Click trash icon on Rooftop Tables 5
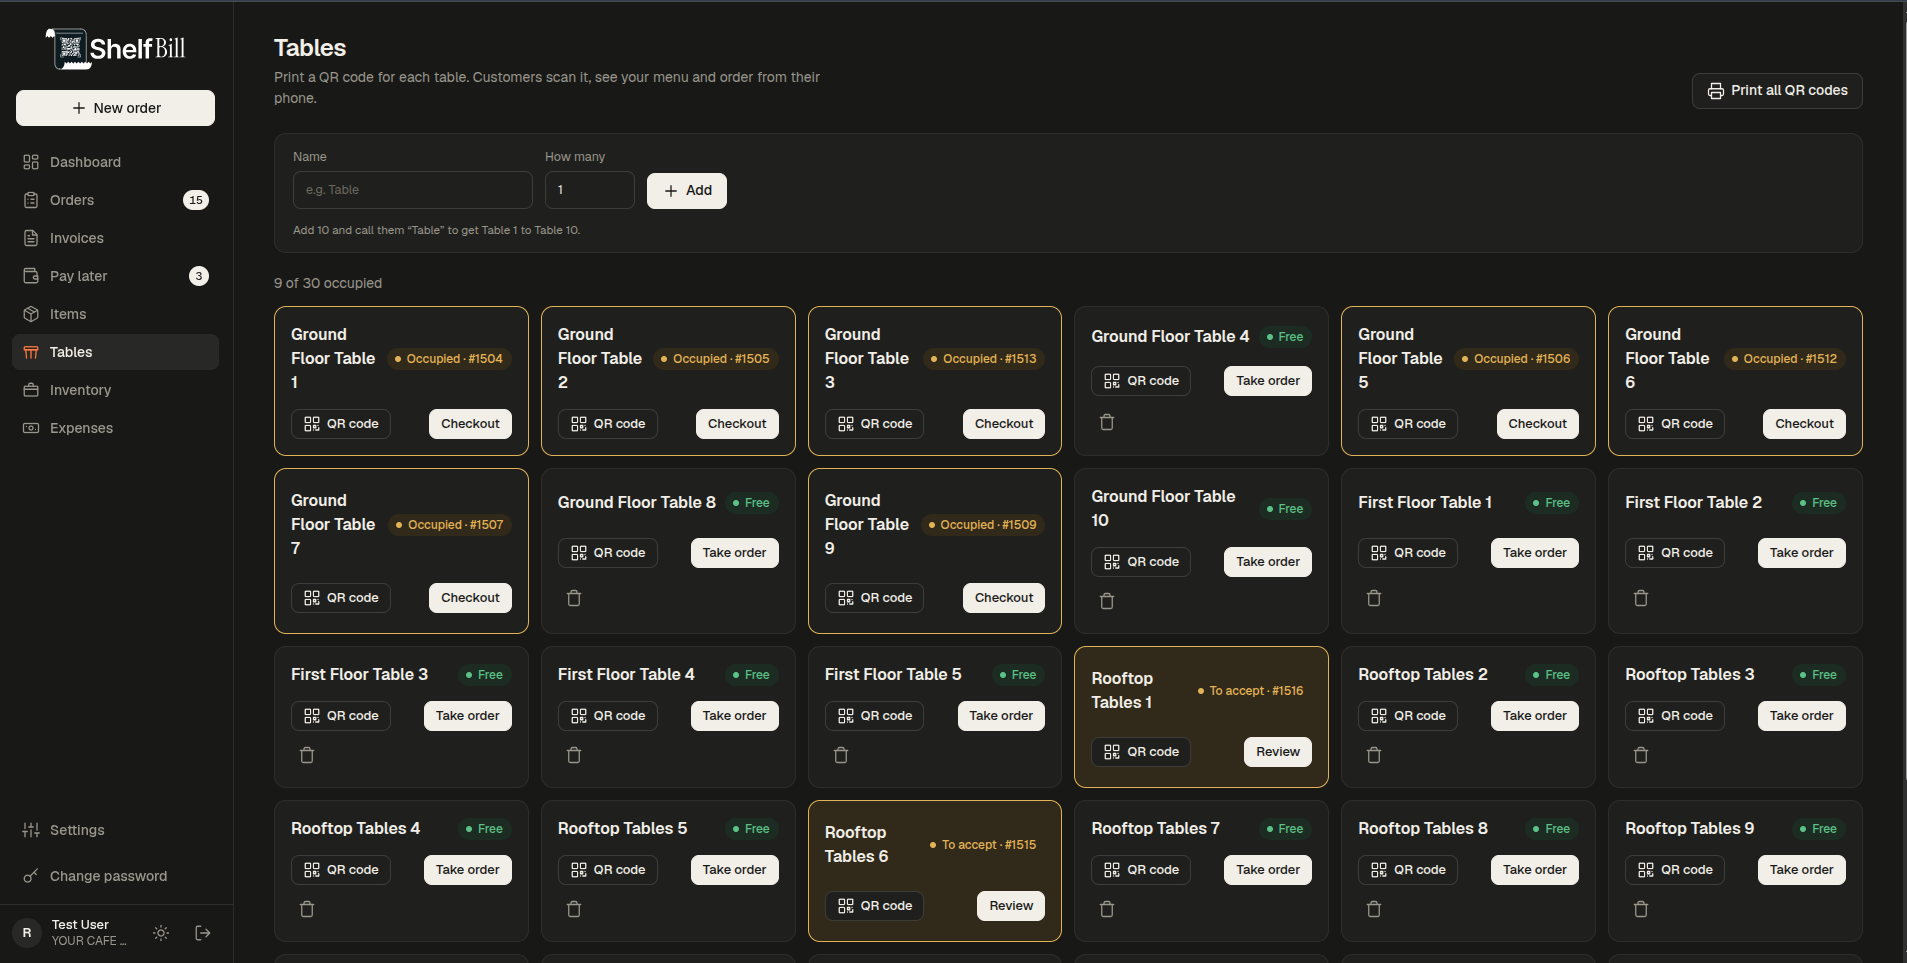1907x963 pixels. [574, 909]
